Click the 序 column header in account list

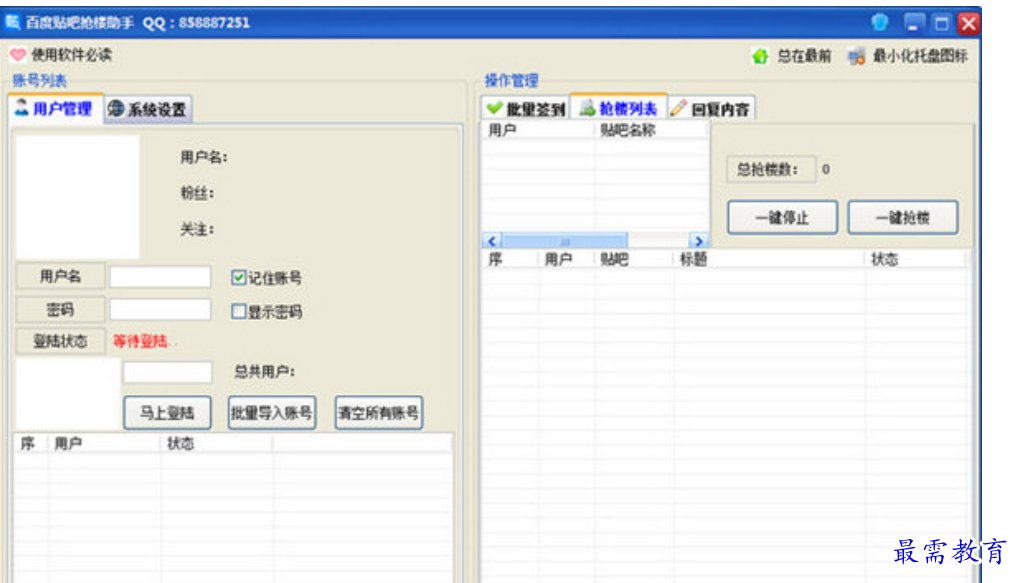point(30,443)
